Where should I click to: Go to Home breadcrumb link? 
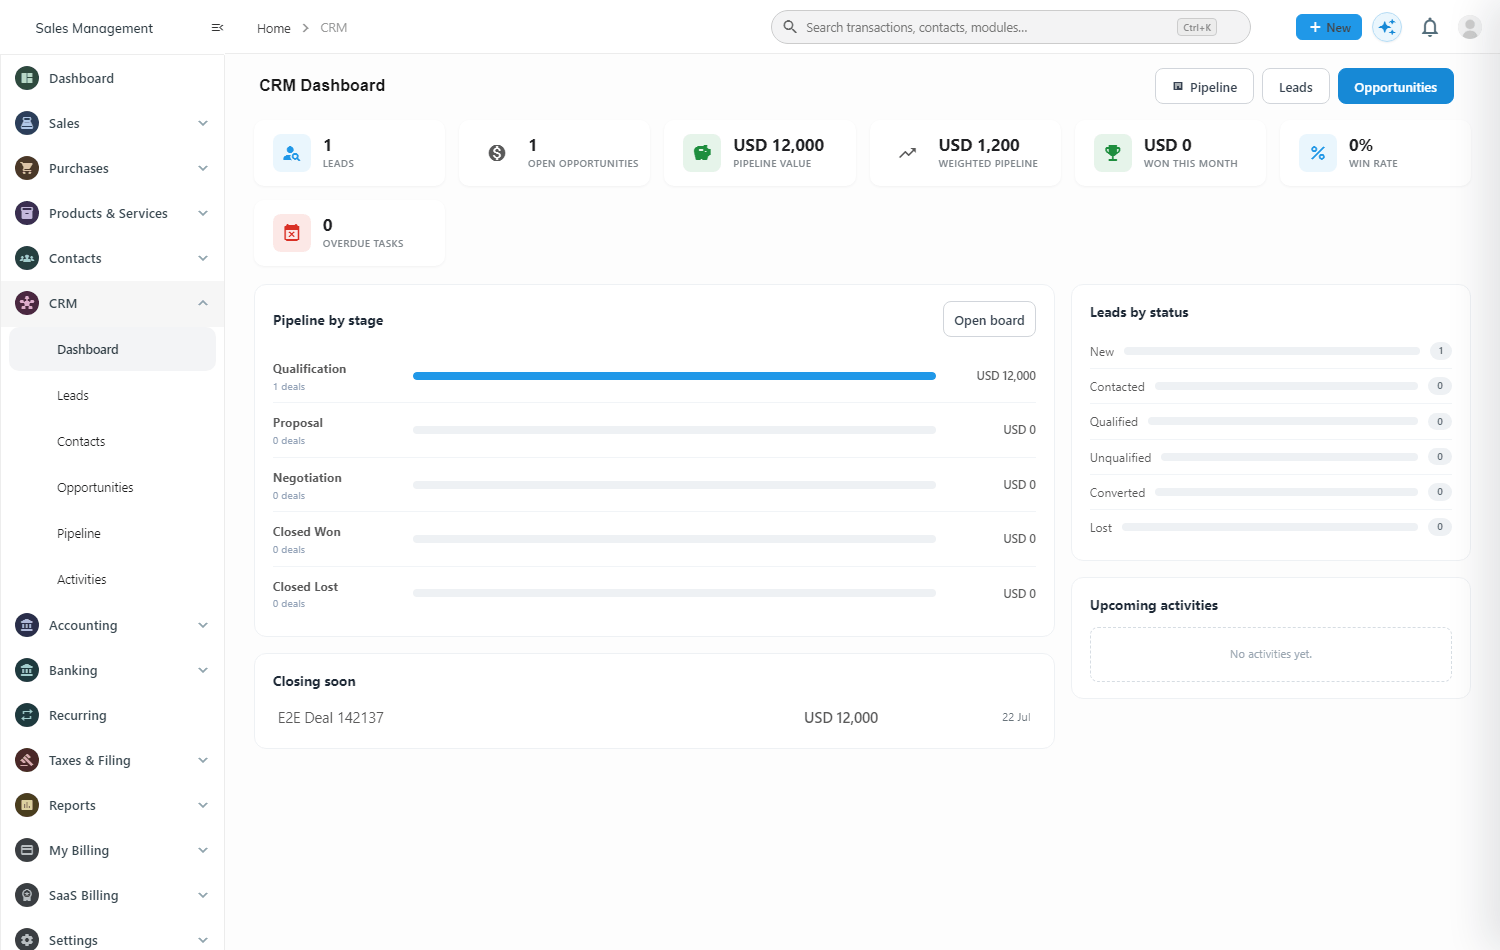(273, 28)
